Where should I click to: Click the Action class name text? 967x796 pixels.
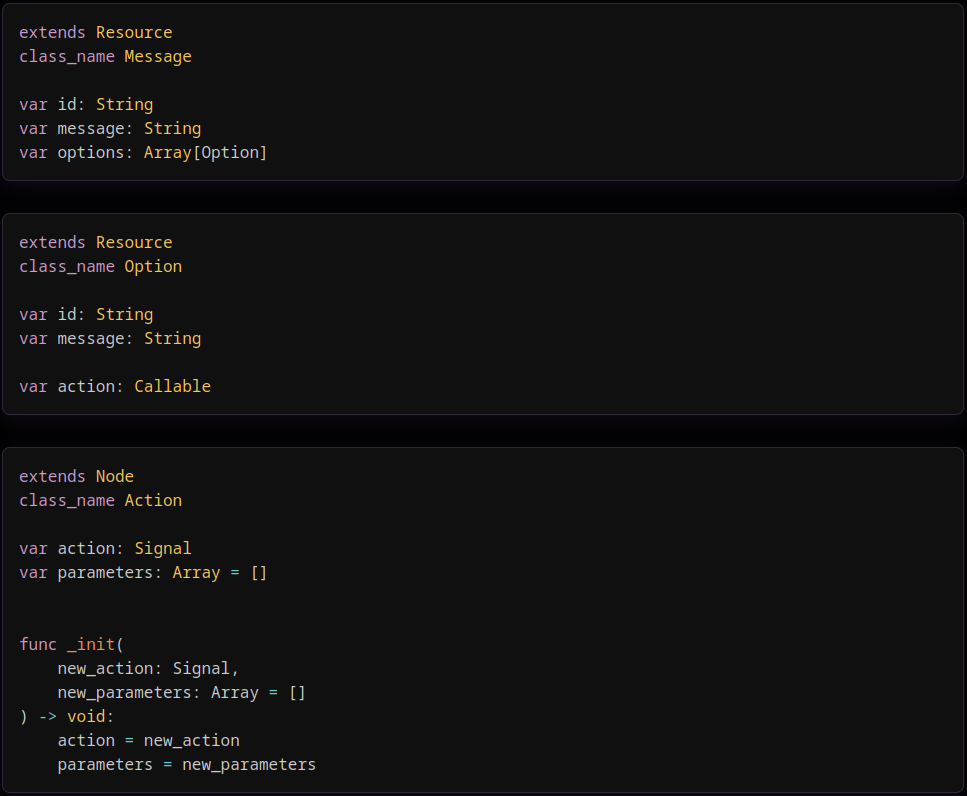pos(153,501)
